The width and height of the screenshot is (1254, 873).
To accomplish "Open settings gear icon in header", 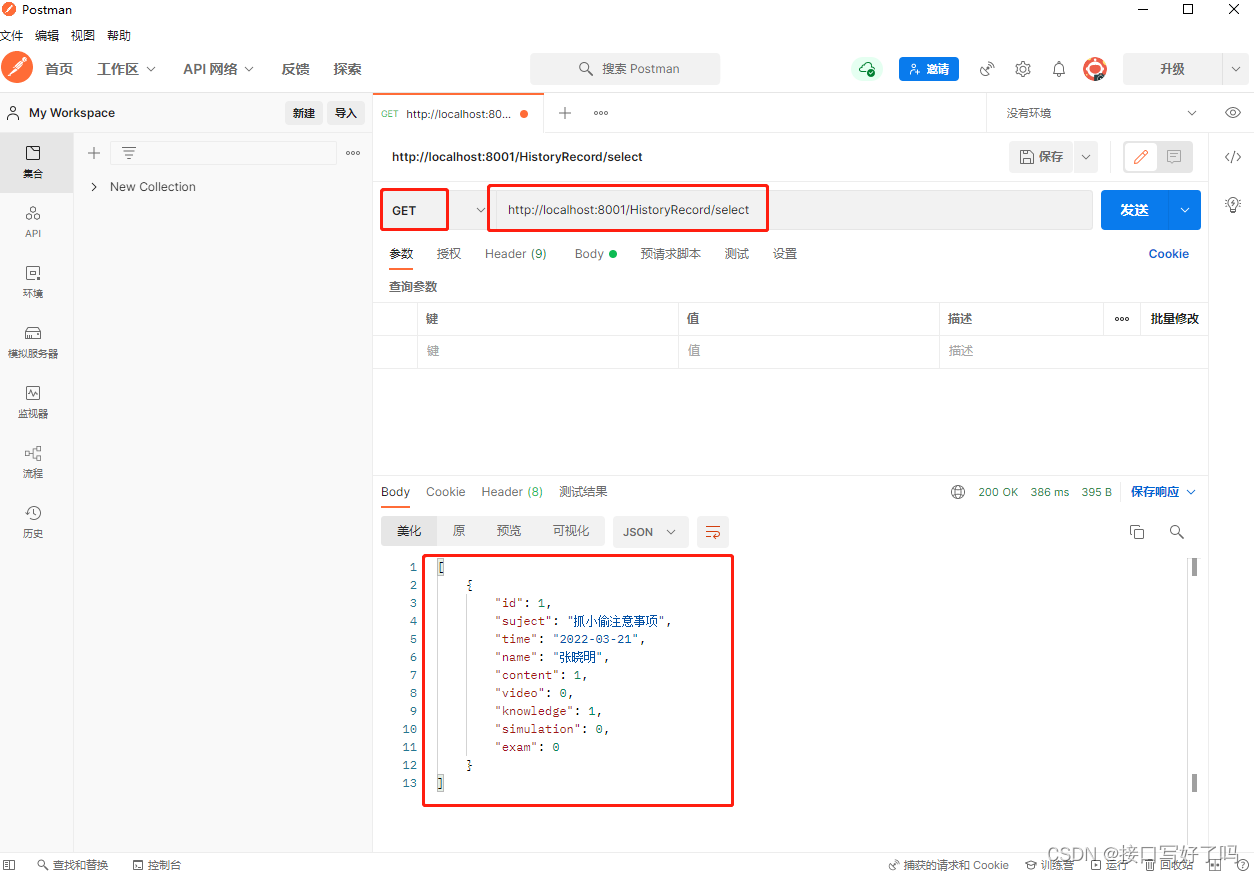I will pyautogui.click(x=1023, y=69).
